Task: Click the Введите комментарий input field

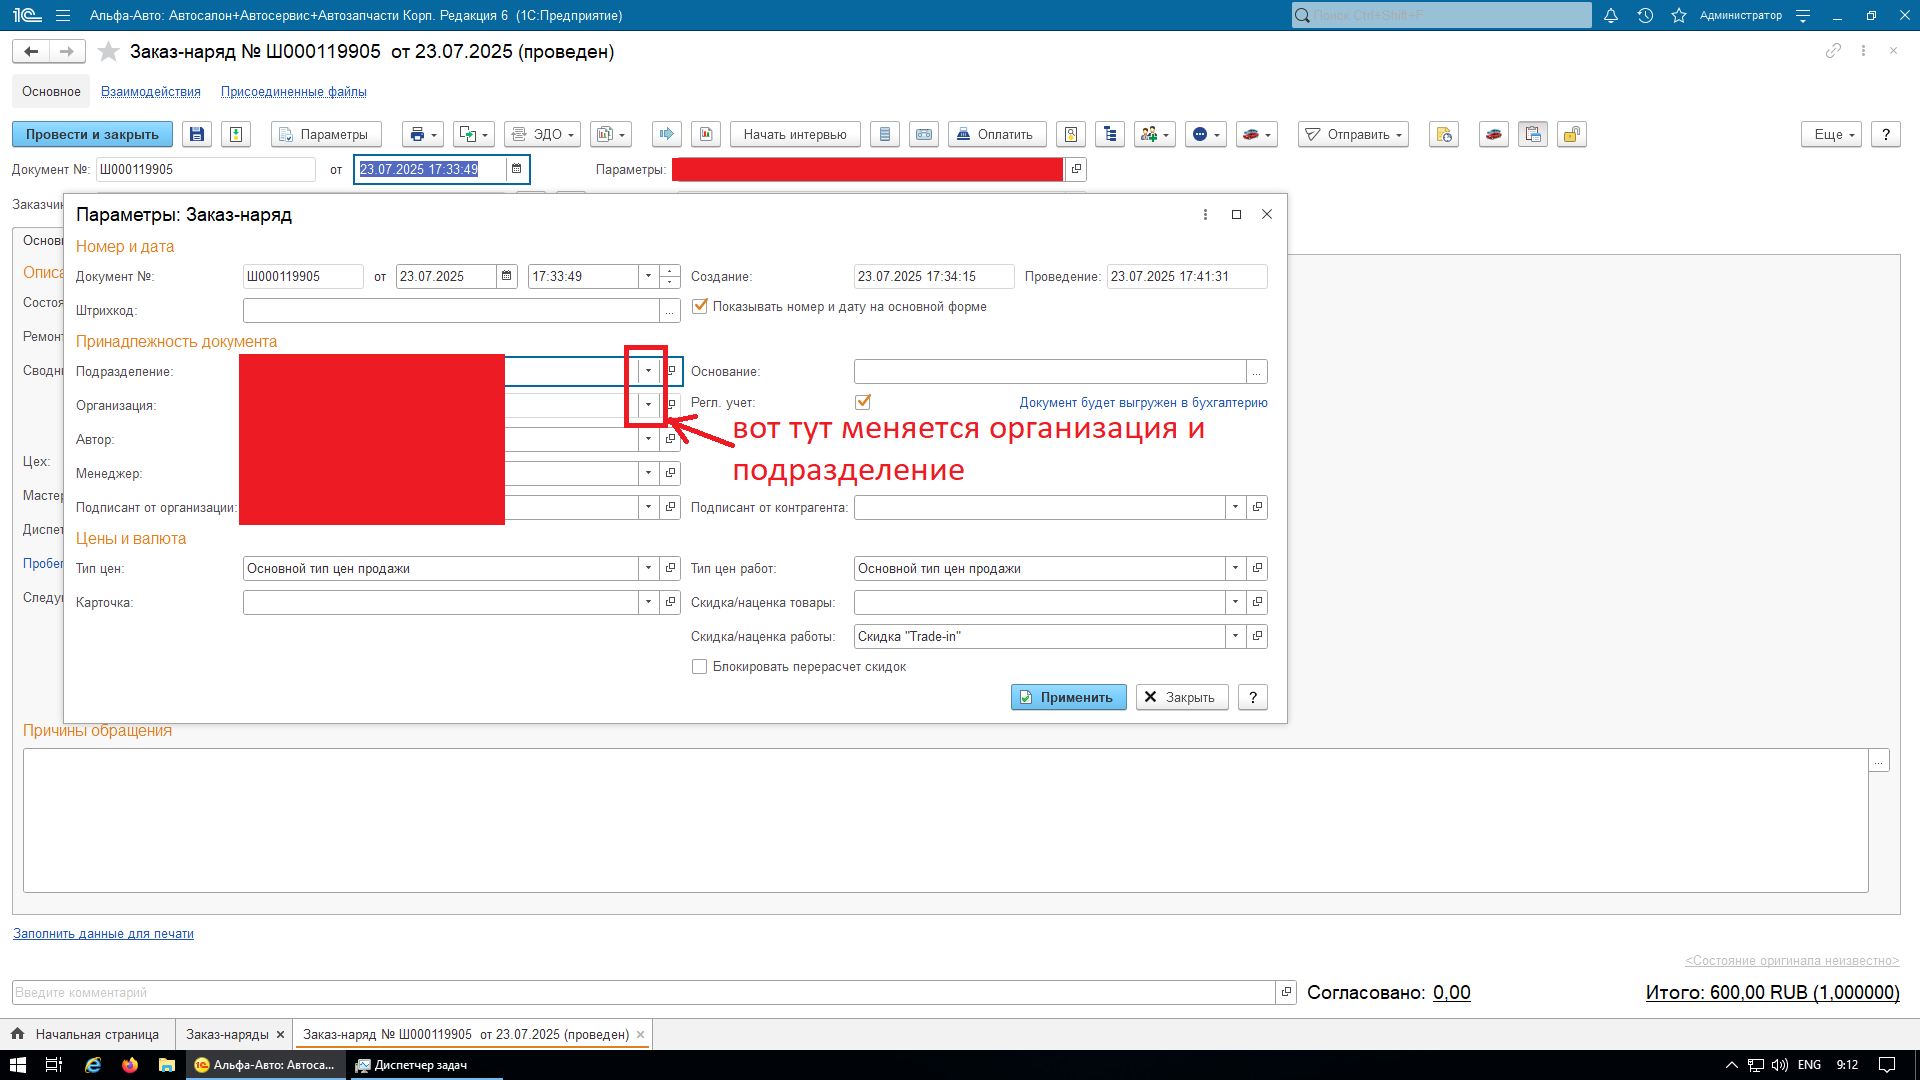Action: 643,992
